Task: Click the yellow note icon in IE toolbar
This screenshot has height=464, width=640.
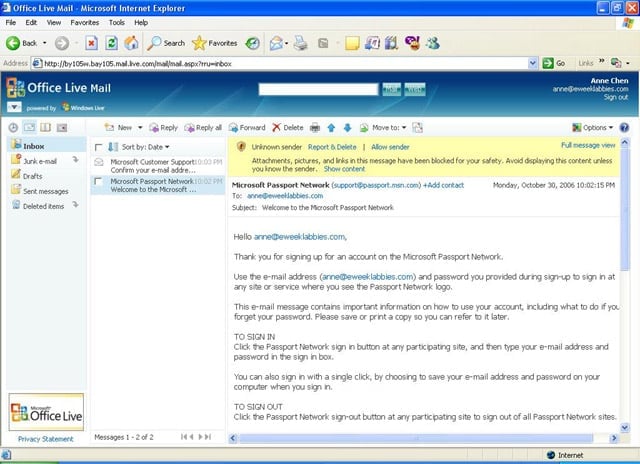Action: coord(352,43)
